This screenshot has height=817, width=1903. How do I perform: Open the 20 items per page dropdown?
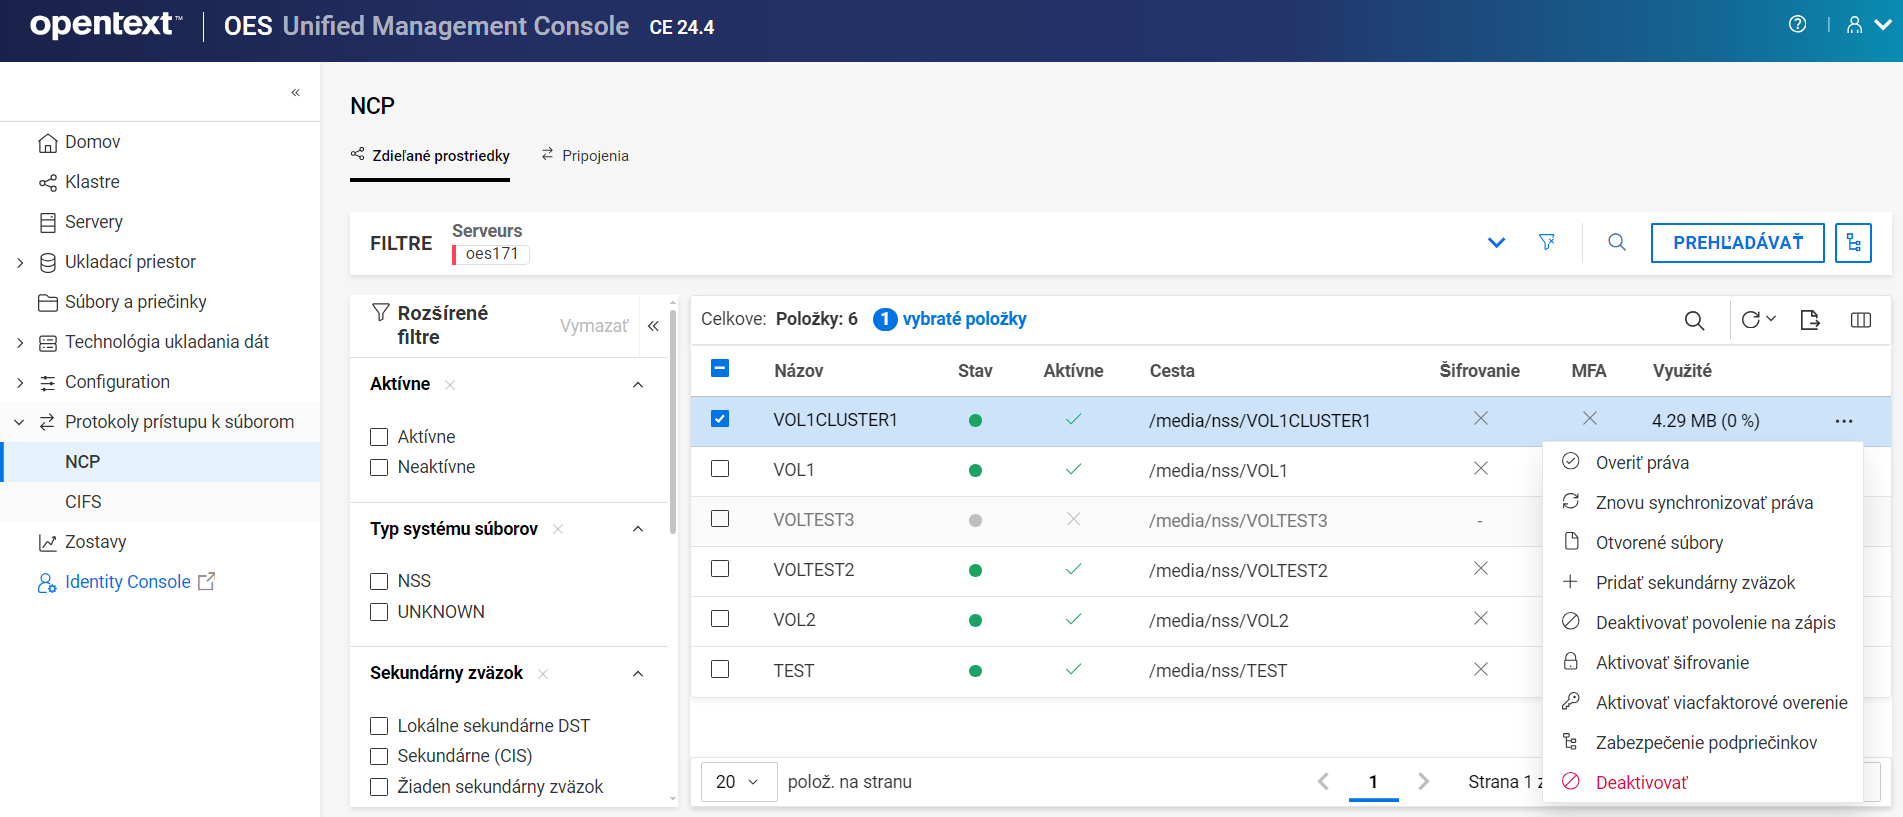pos(738,782)
